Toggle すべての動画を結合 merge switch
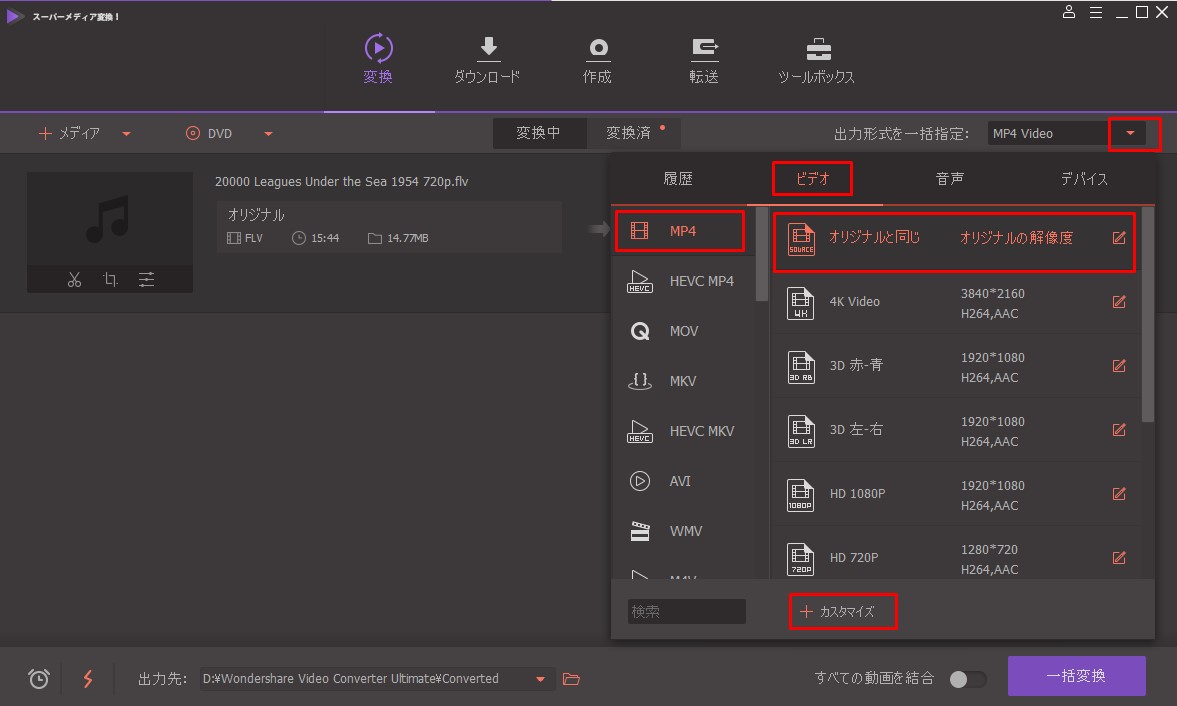This screenshot has width=1177, height=706. coord(967,679)
